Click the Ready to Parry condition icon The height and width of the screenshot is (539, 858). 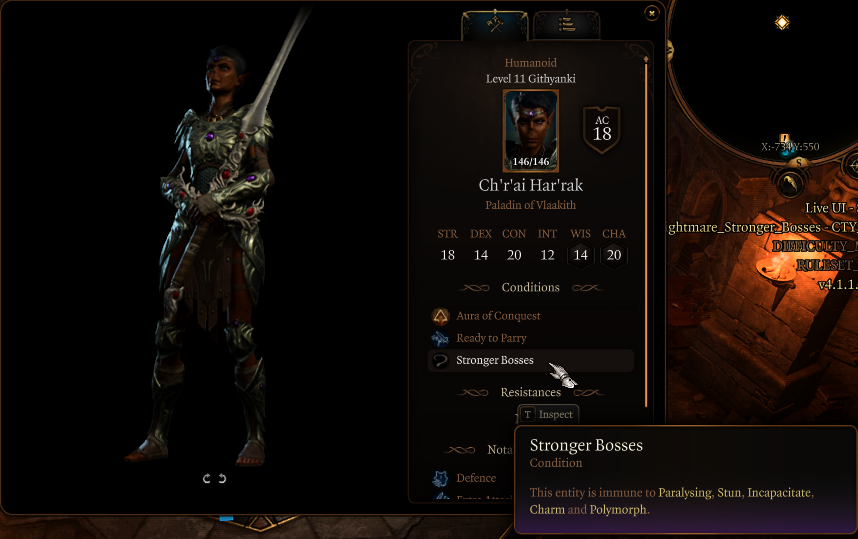(440, 338)
